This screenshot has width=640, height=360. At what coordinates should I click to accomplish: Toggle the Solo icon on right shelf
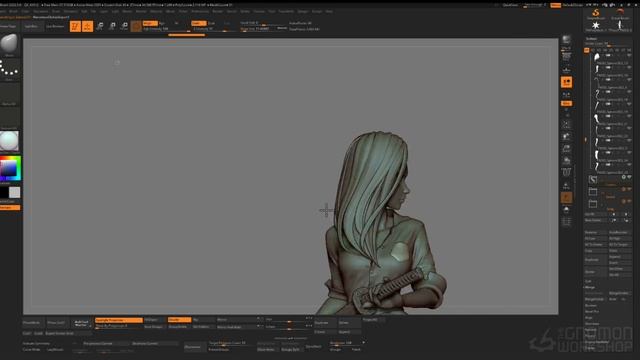click(x=567, y=210)
